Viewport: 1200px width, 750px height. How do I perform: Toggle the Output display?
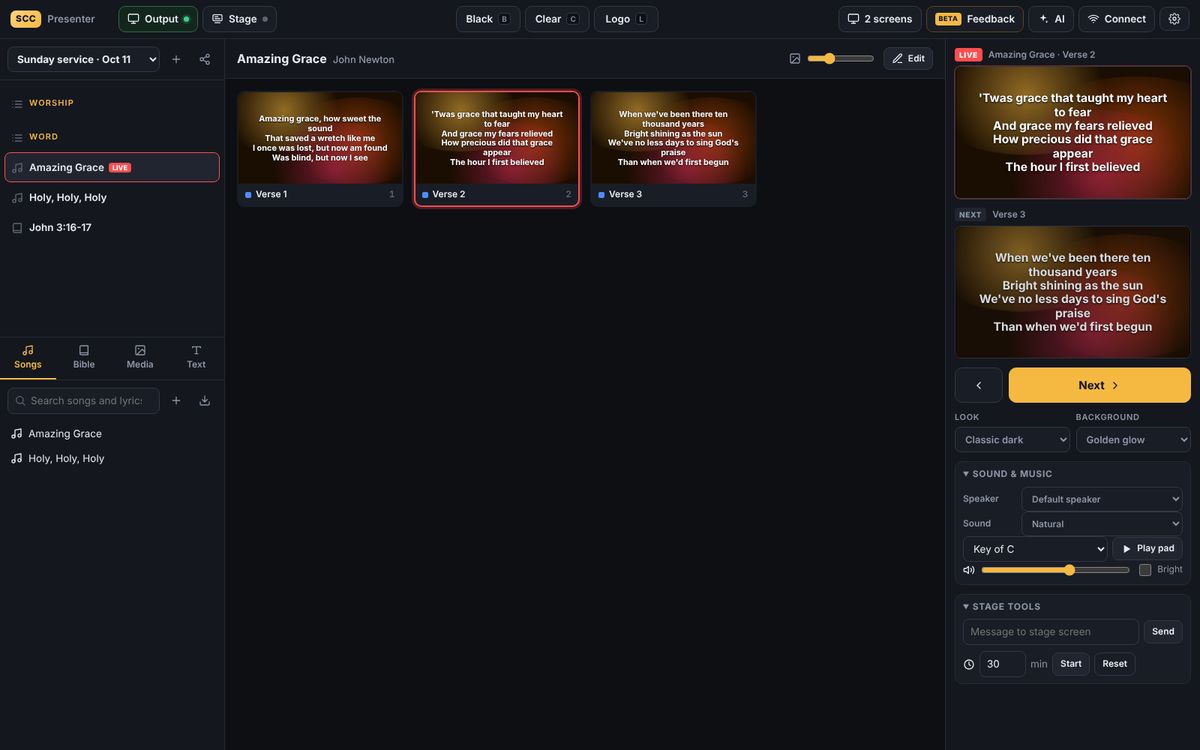tap(158, 19)
